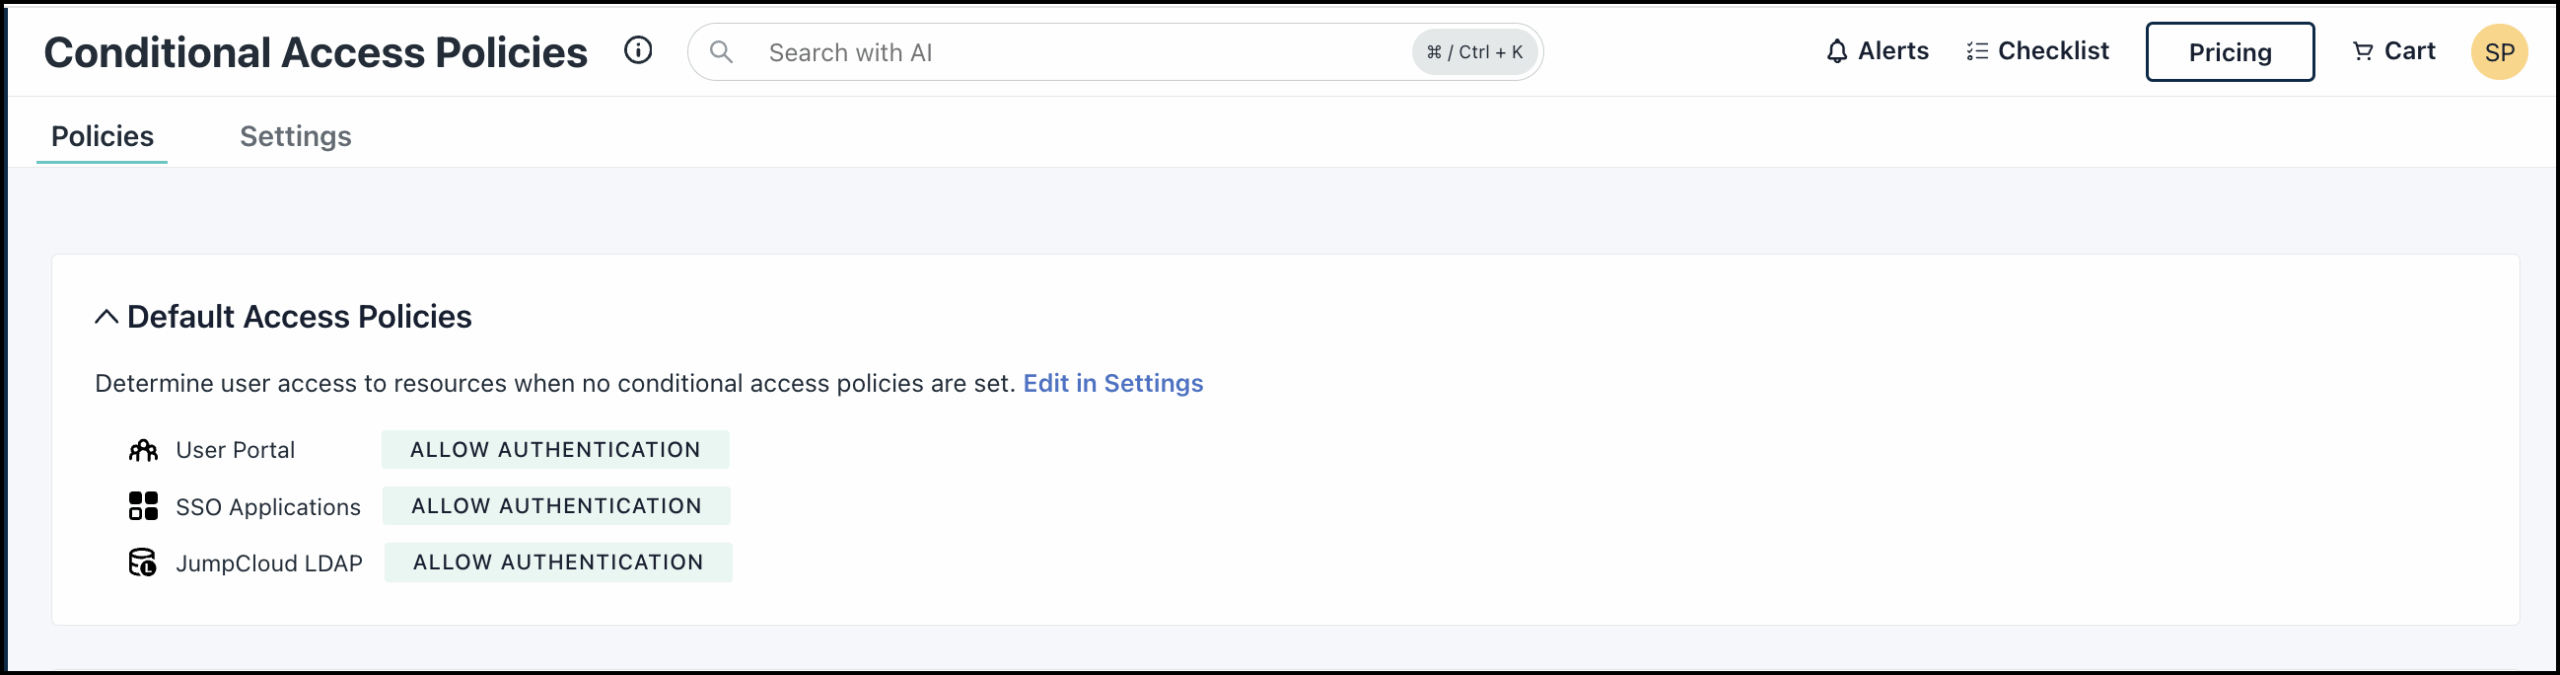Open the Checklist panel
This screenshot has height=675, width=2560.
[2037, 51]
